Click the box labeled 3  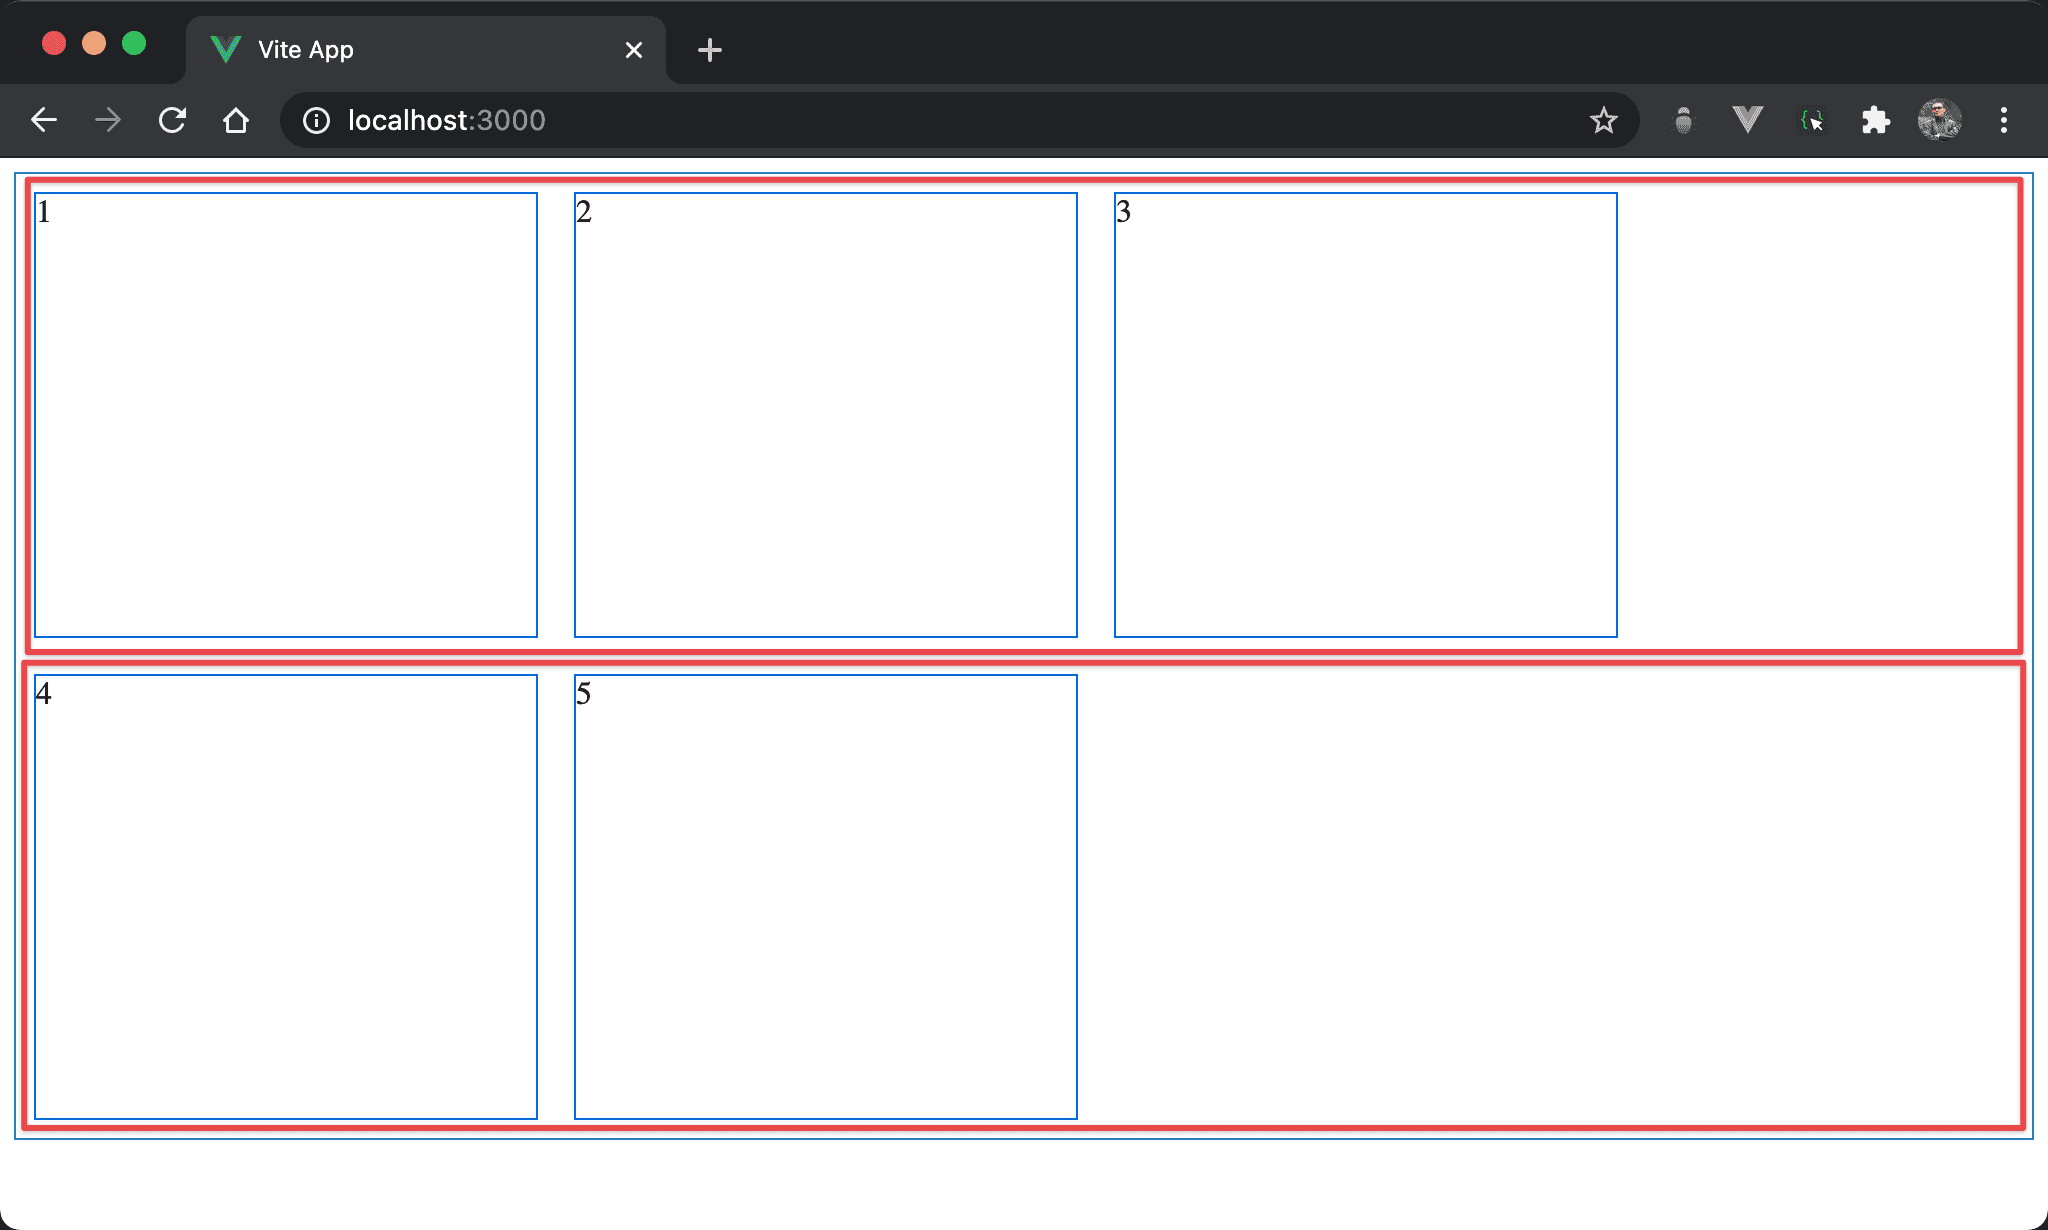click(x=1365, y=415)
